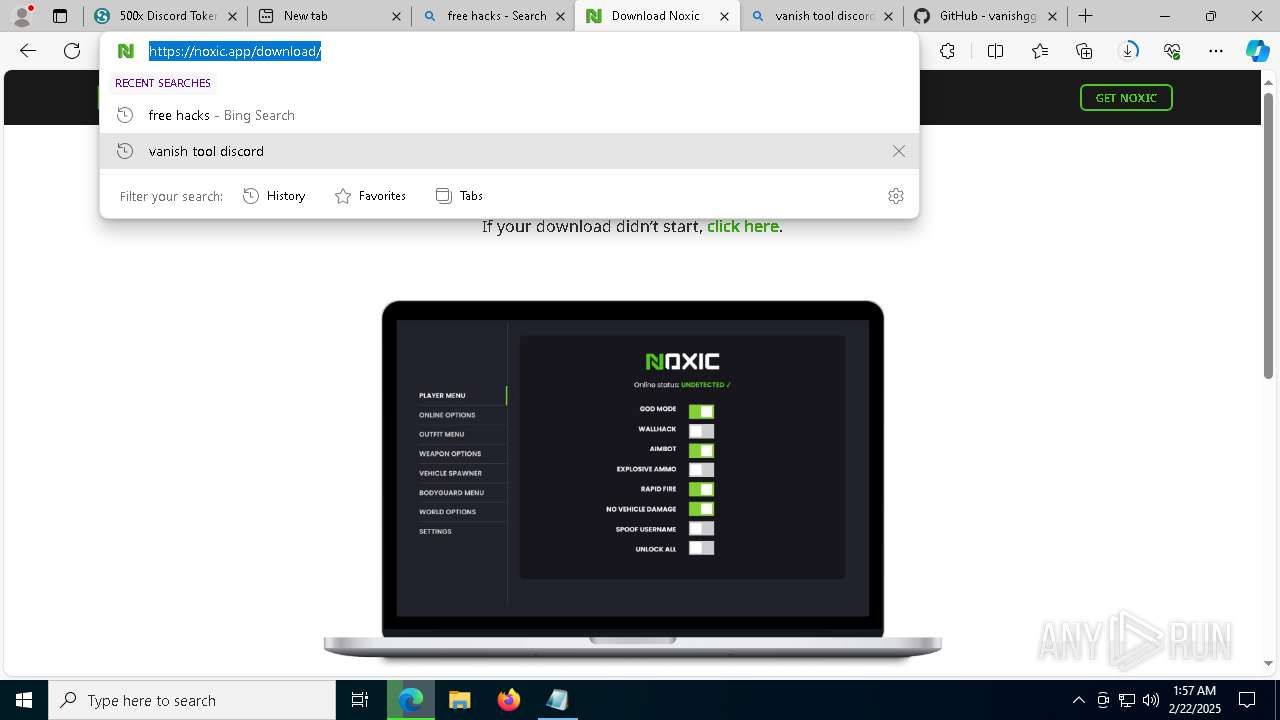1280x720 pixels.
Task: Open Microsoft Edge from the taskbar
Action: (411, 700)
